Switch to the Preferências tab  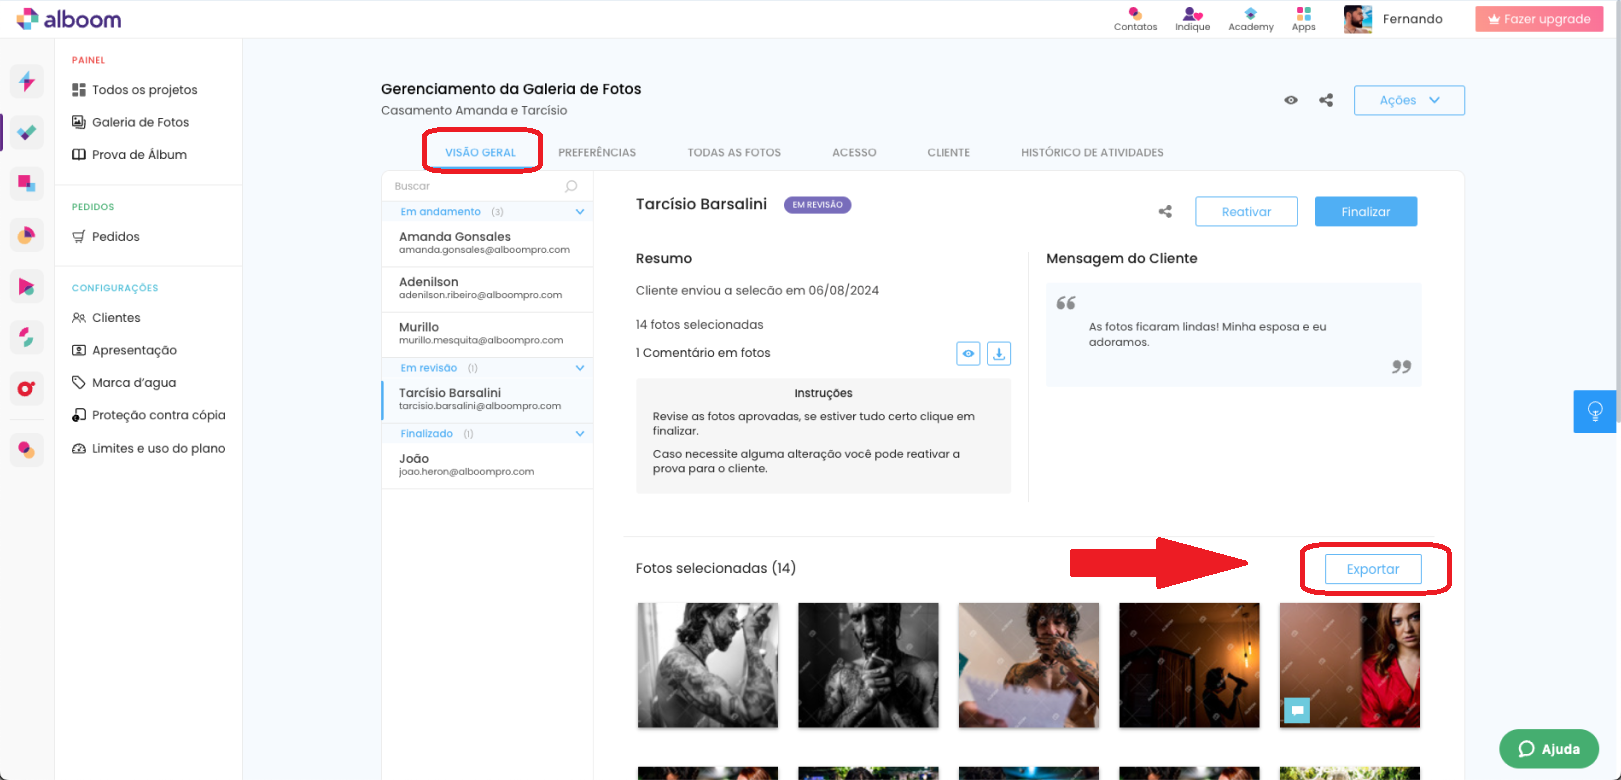click(597, 152)
